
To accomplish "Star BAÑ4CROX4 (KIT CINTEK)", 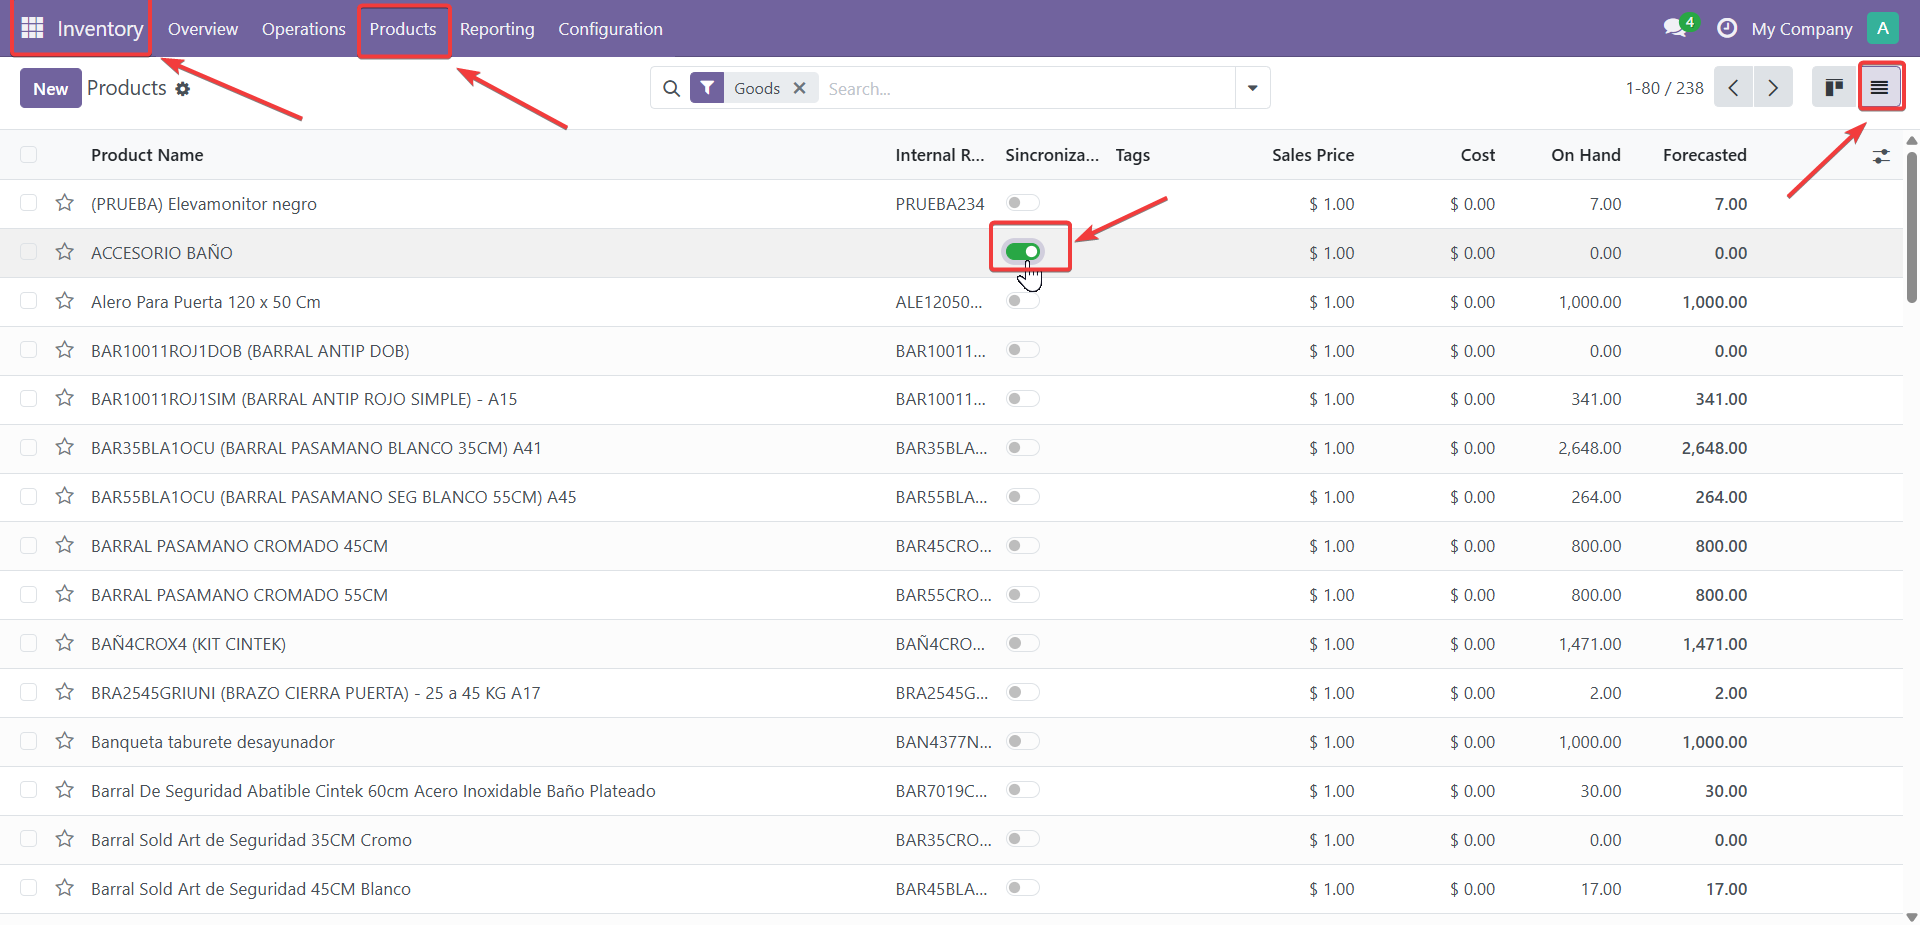I will click(65, 643).
